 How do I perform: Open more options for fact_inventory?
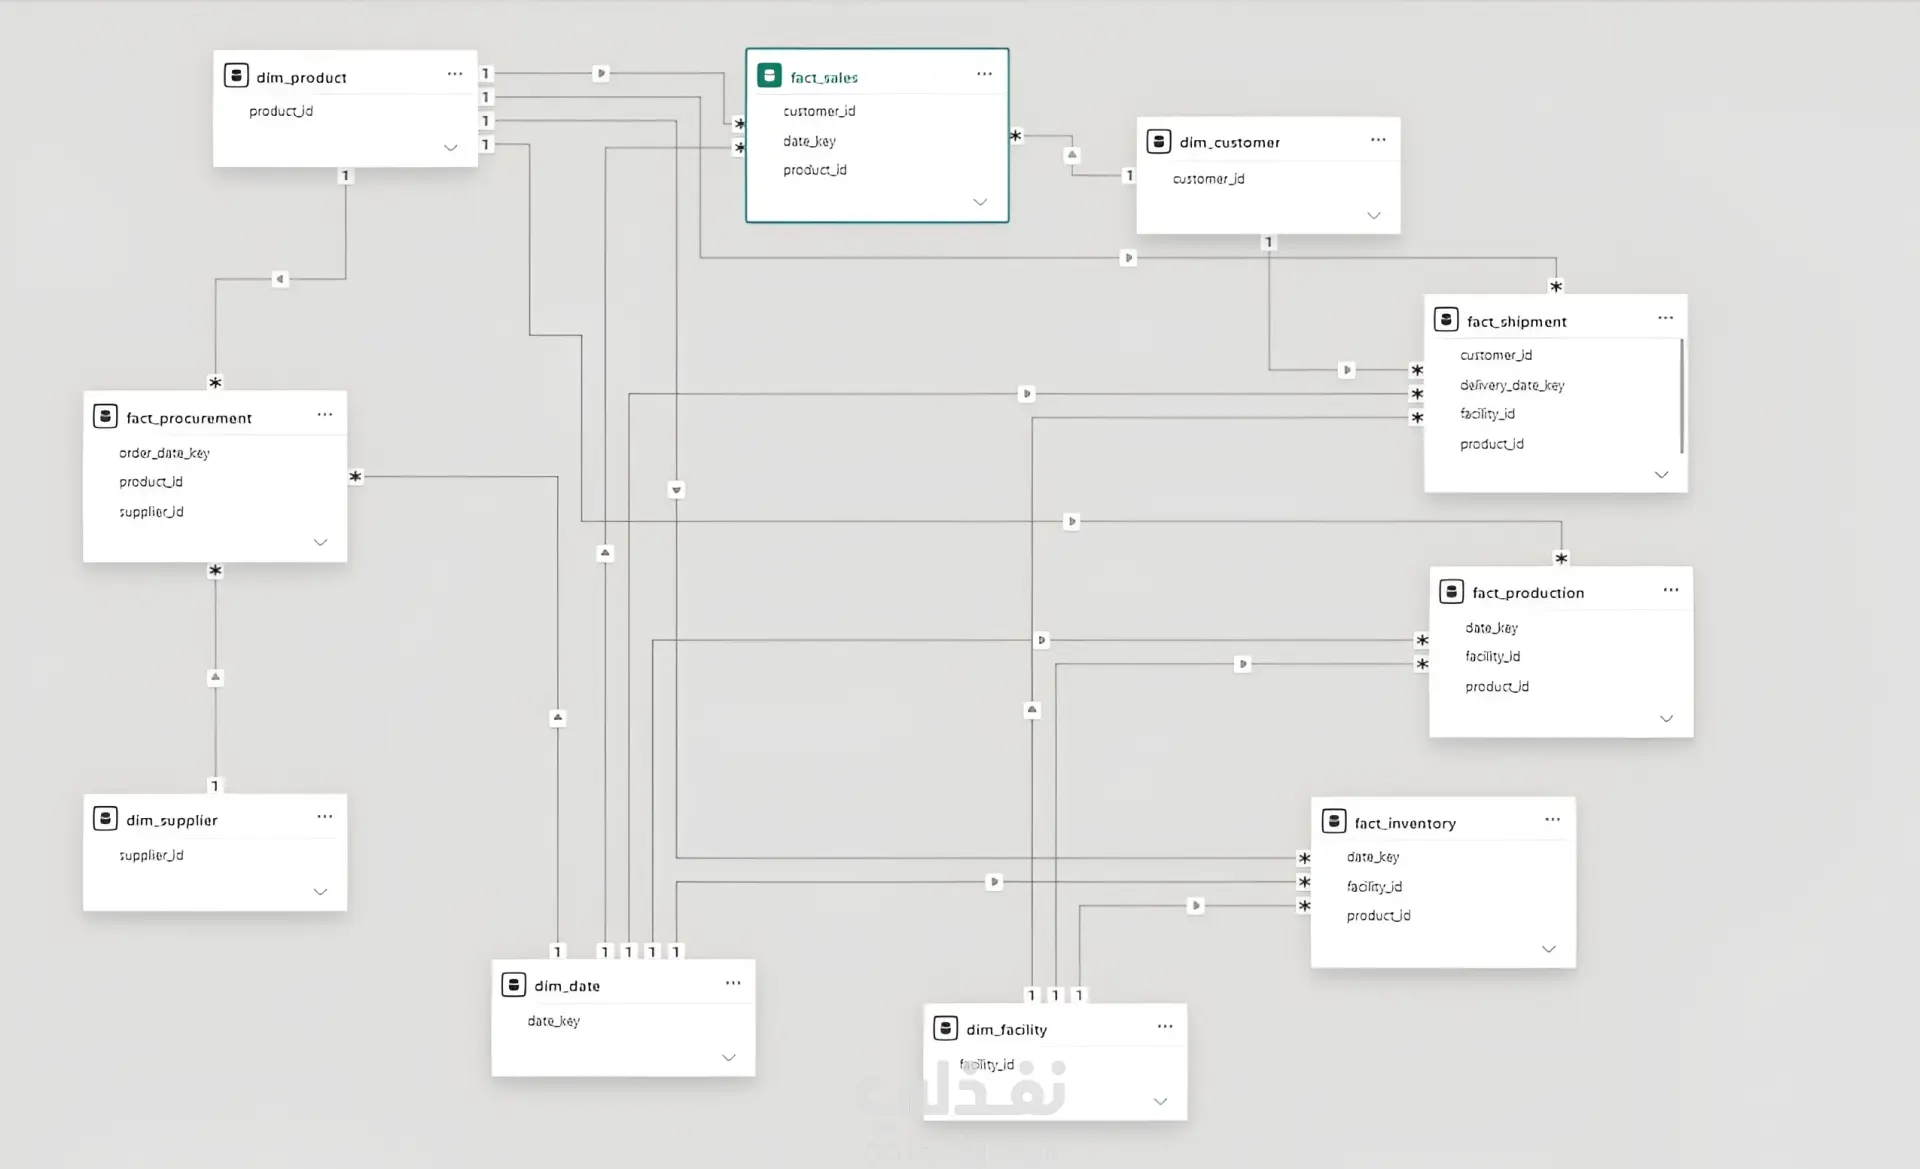click(x=1552, y=819)
